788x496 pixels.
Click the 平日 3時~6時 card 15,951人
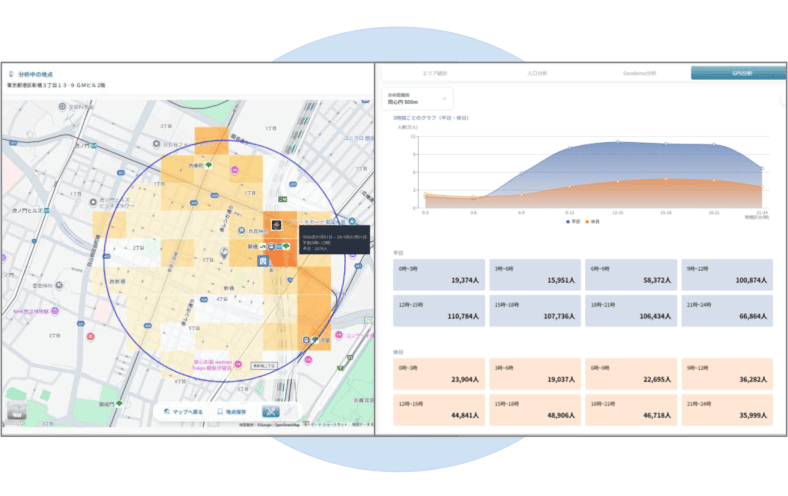(535, 275)
